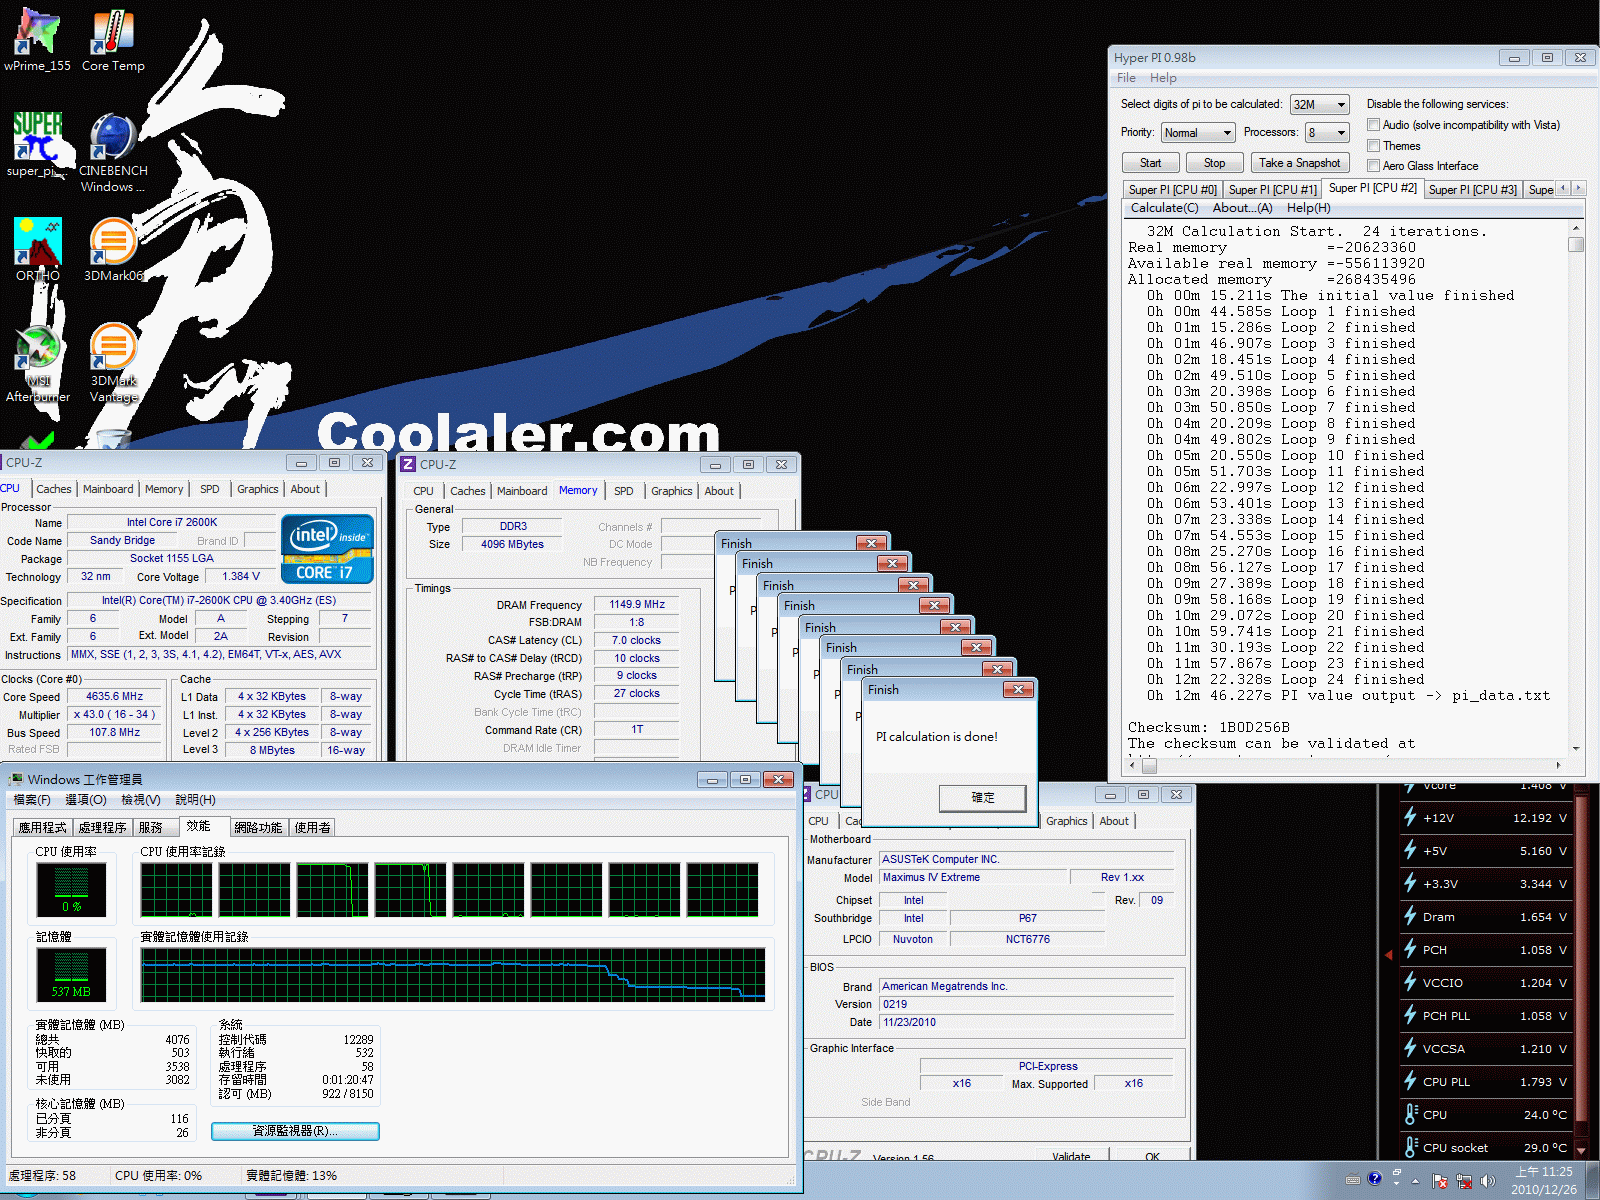
Task: Open the super_pi desktop icon
Action: point(37,145)
